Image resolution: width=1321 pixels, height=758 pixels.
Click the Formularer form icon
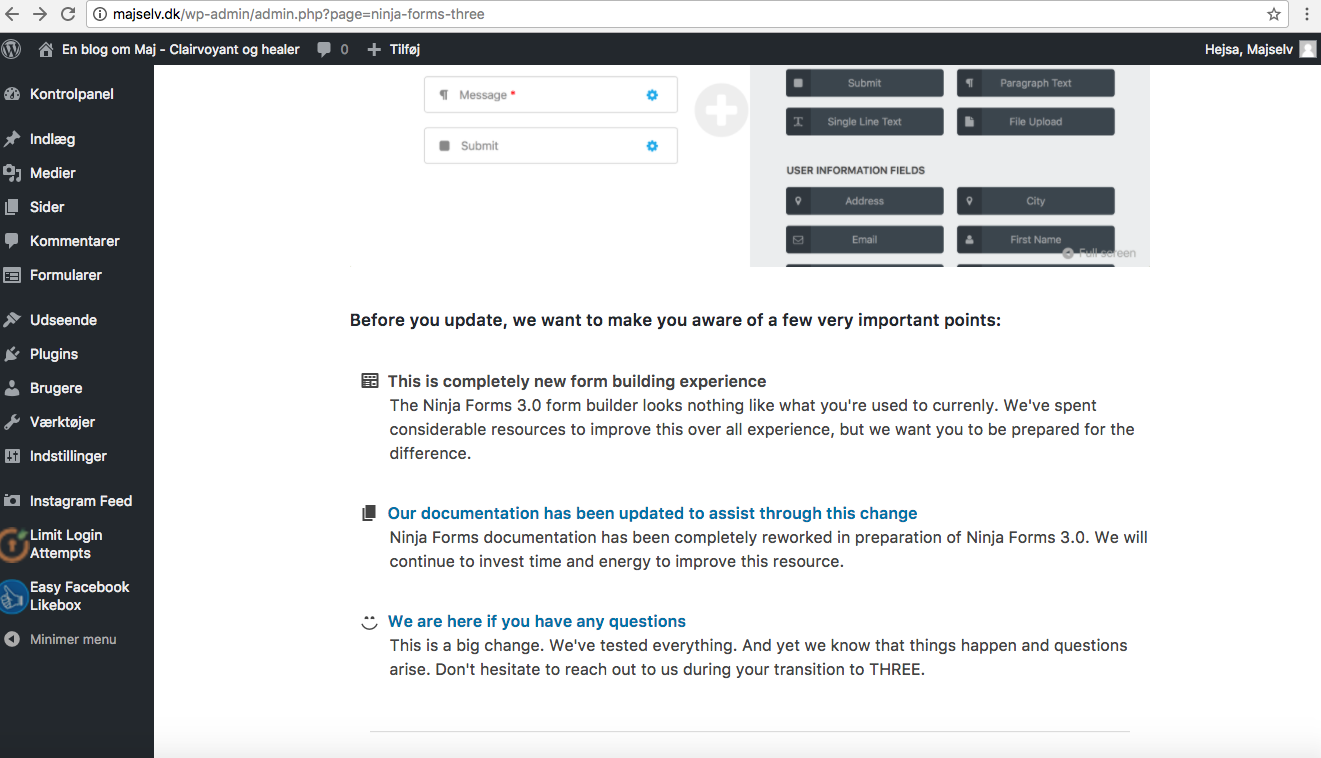(x=12, y=275)
